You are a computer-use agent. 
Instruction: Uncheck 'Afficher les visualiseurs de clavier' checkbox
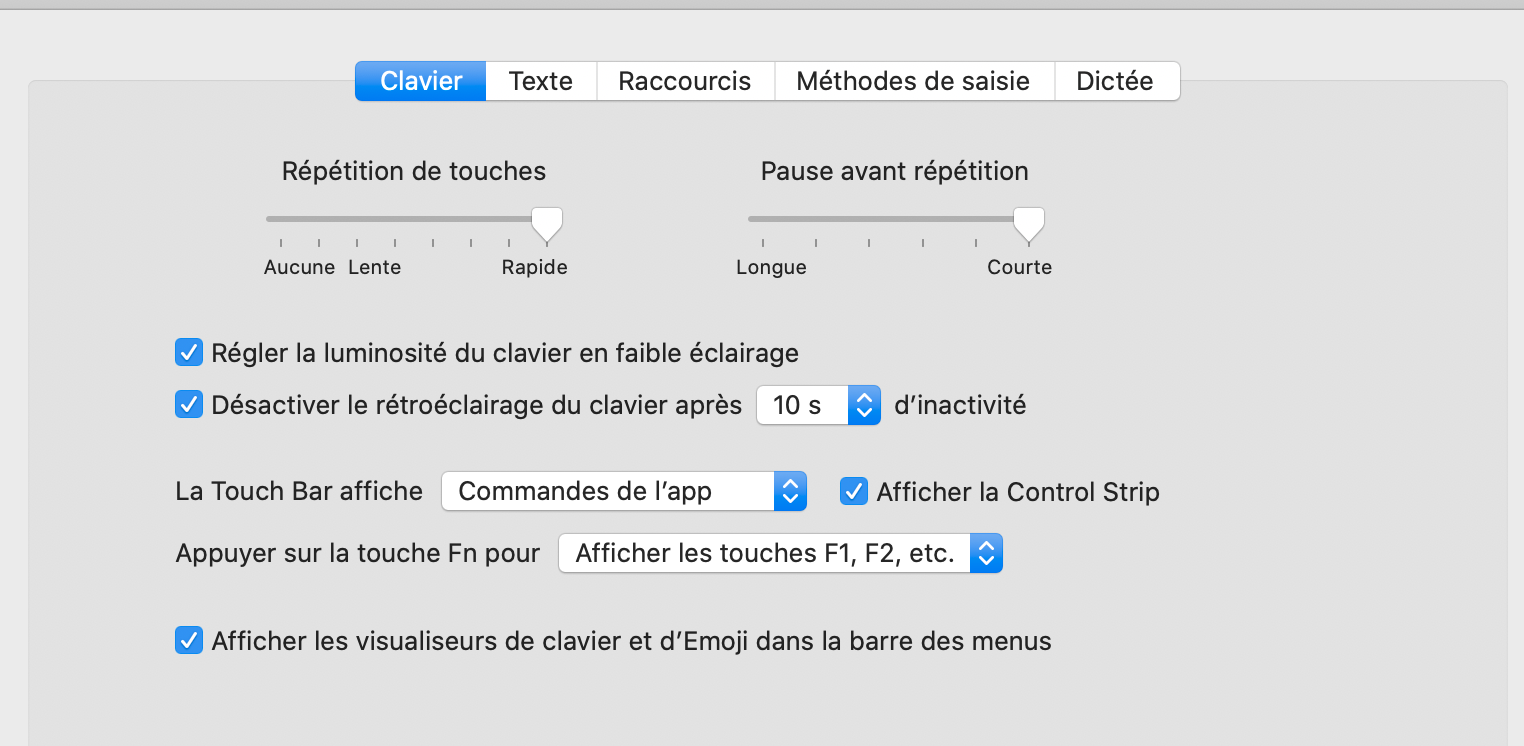click(189, 640)
